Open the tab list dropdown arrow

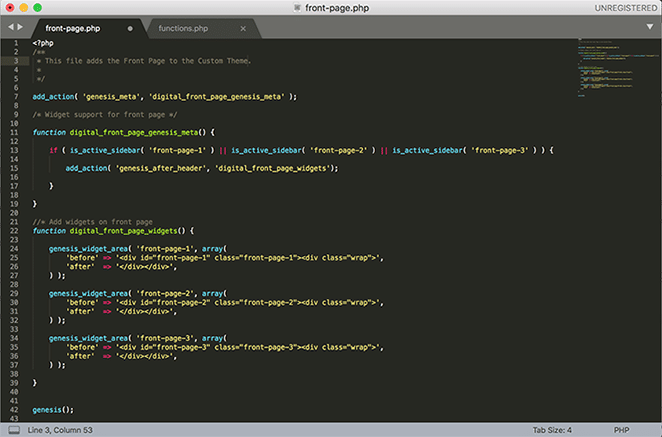pyautogui.click(x=649, y=27)
